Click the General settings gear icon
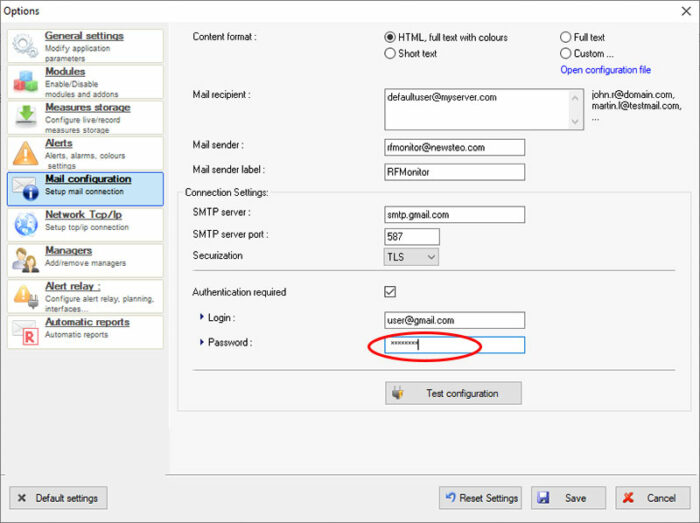The height and width of the screenshot is (523, 700). point(25,46)
